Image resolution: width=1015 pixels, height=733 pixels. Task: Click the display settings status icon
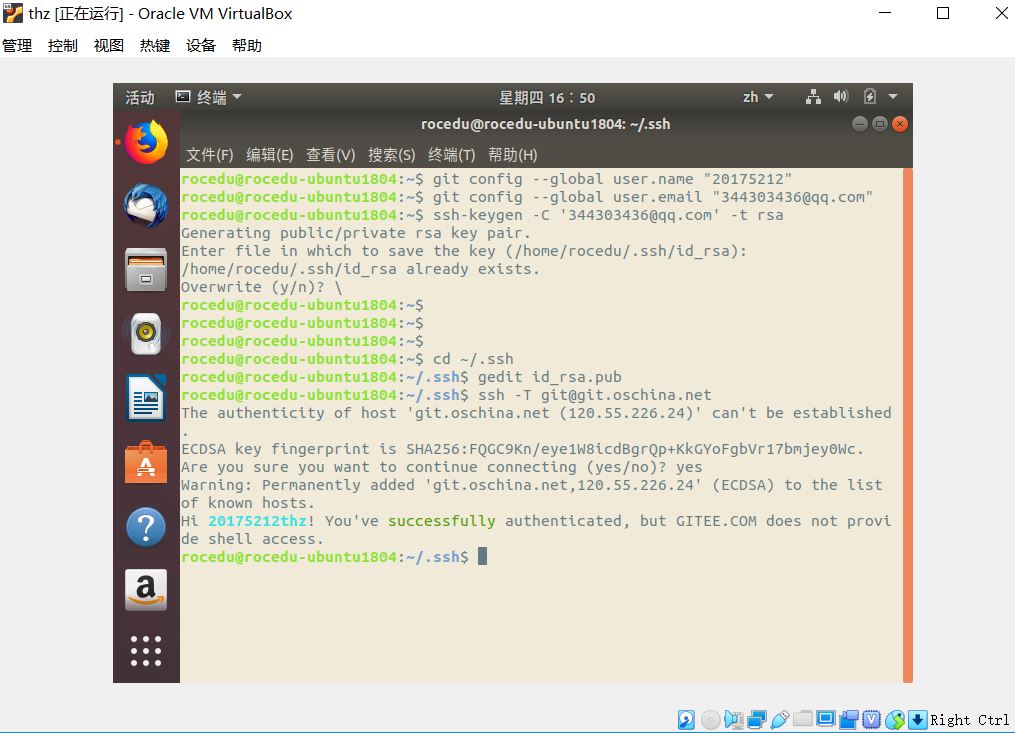[x=826, y=719]
